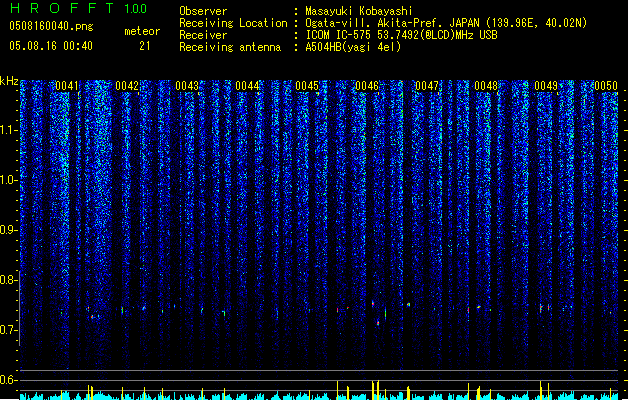Screen dimensions: 629x400
Task: Click the 0042 time marker
Action: (127, 86)
